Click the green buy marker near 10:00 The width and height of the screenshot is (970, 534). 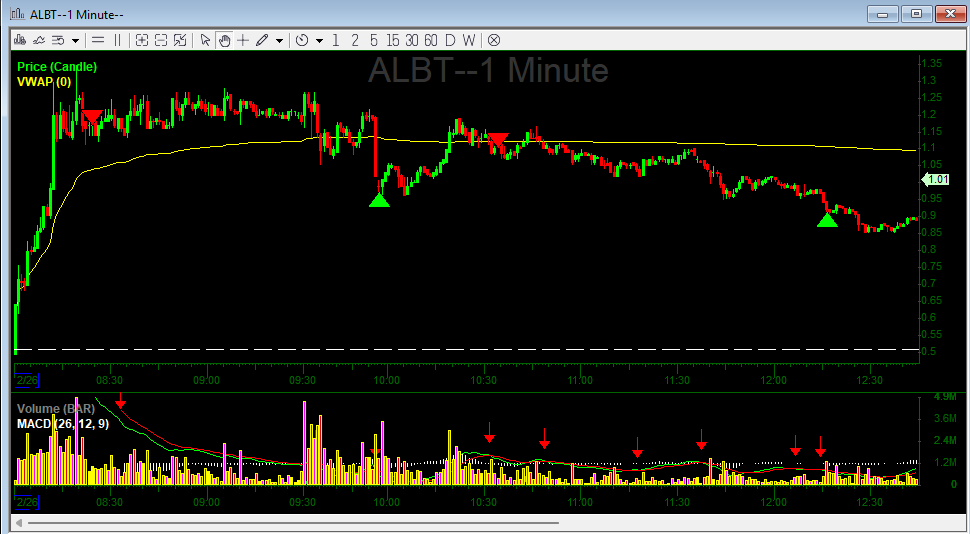pyautogui.click(x=379, y=200)
